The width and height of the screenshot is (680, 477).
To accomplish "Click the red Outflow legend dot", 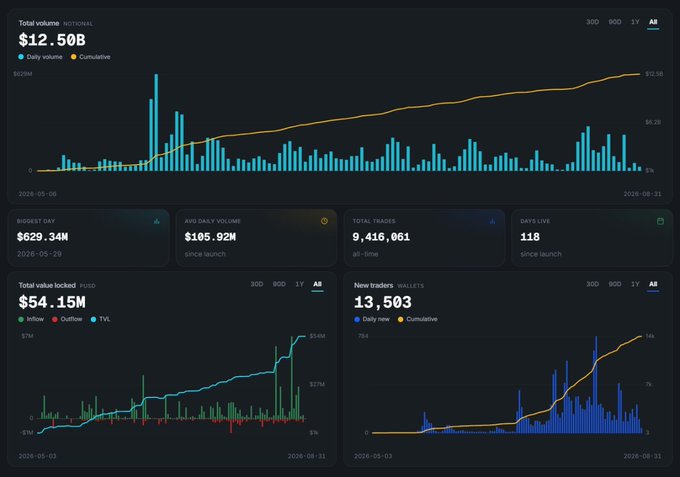I will click(55, 319).
